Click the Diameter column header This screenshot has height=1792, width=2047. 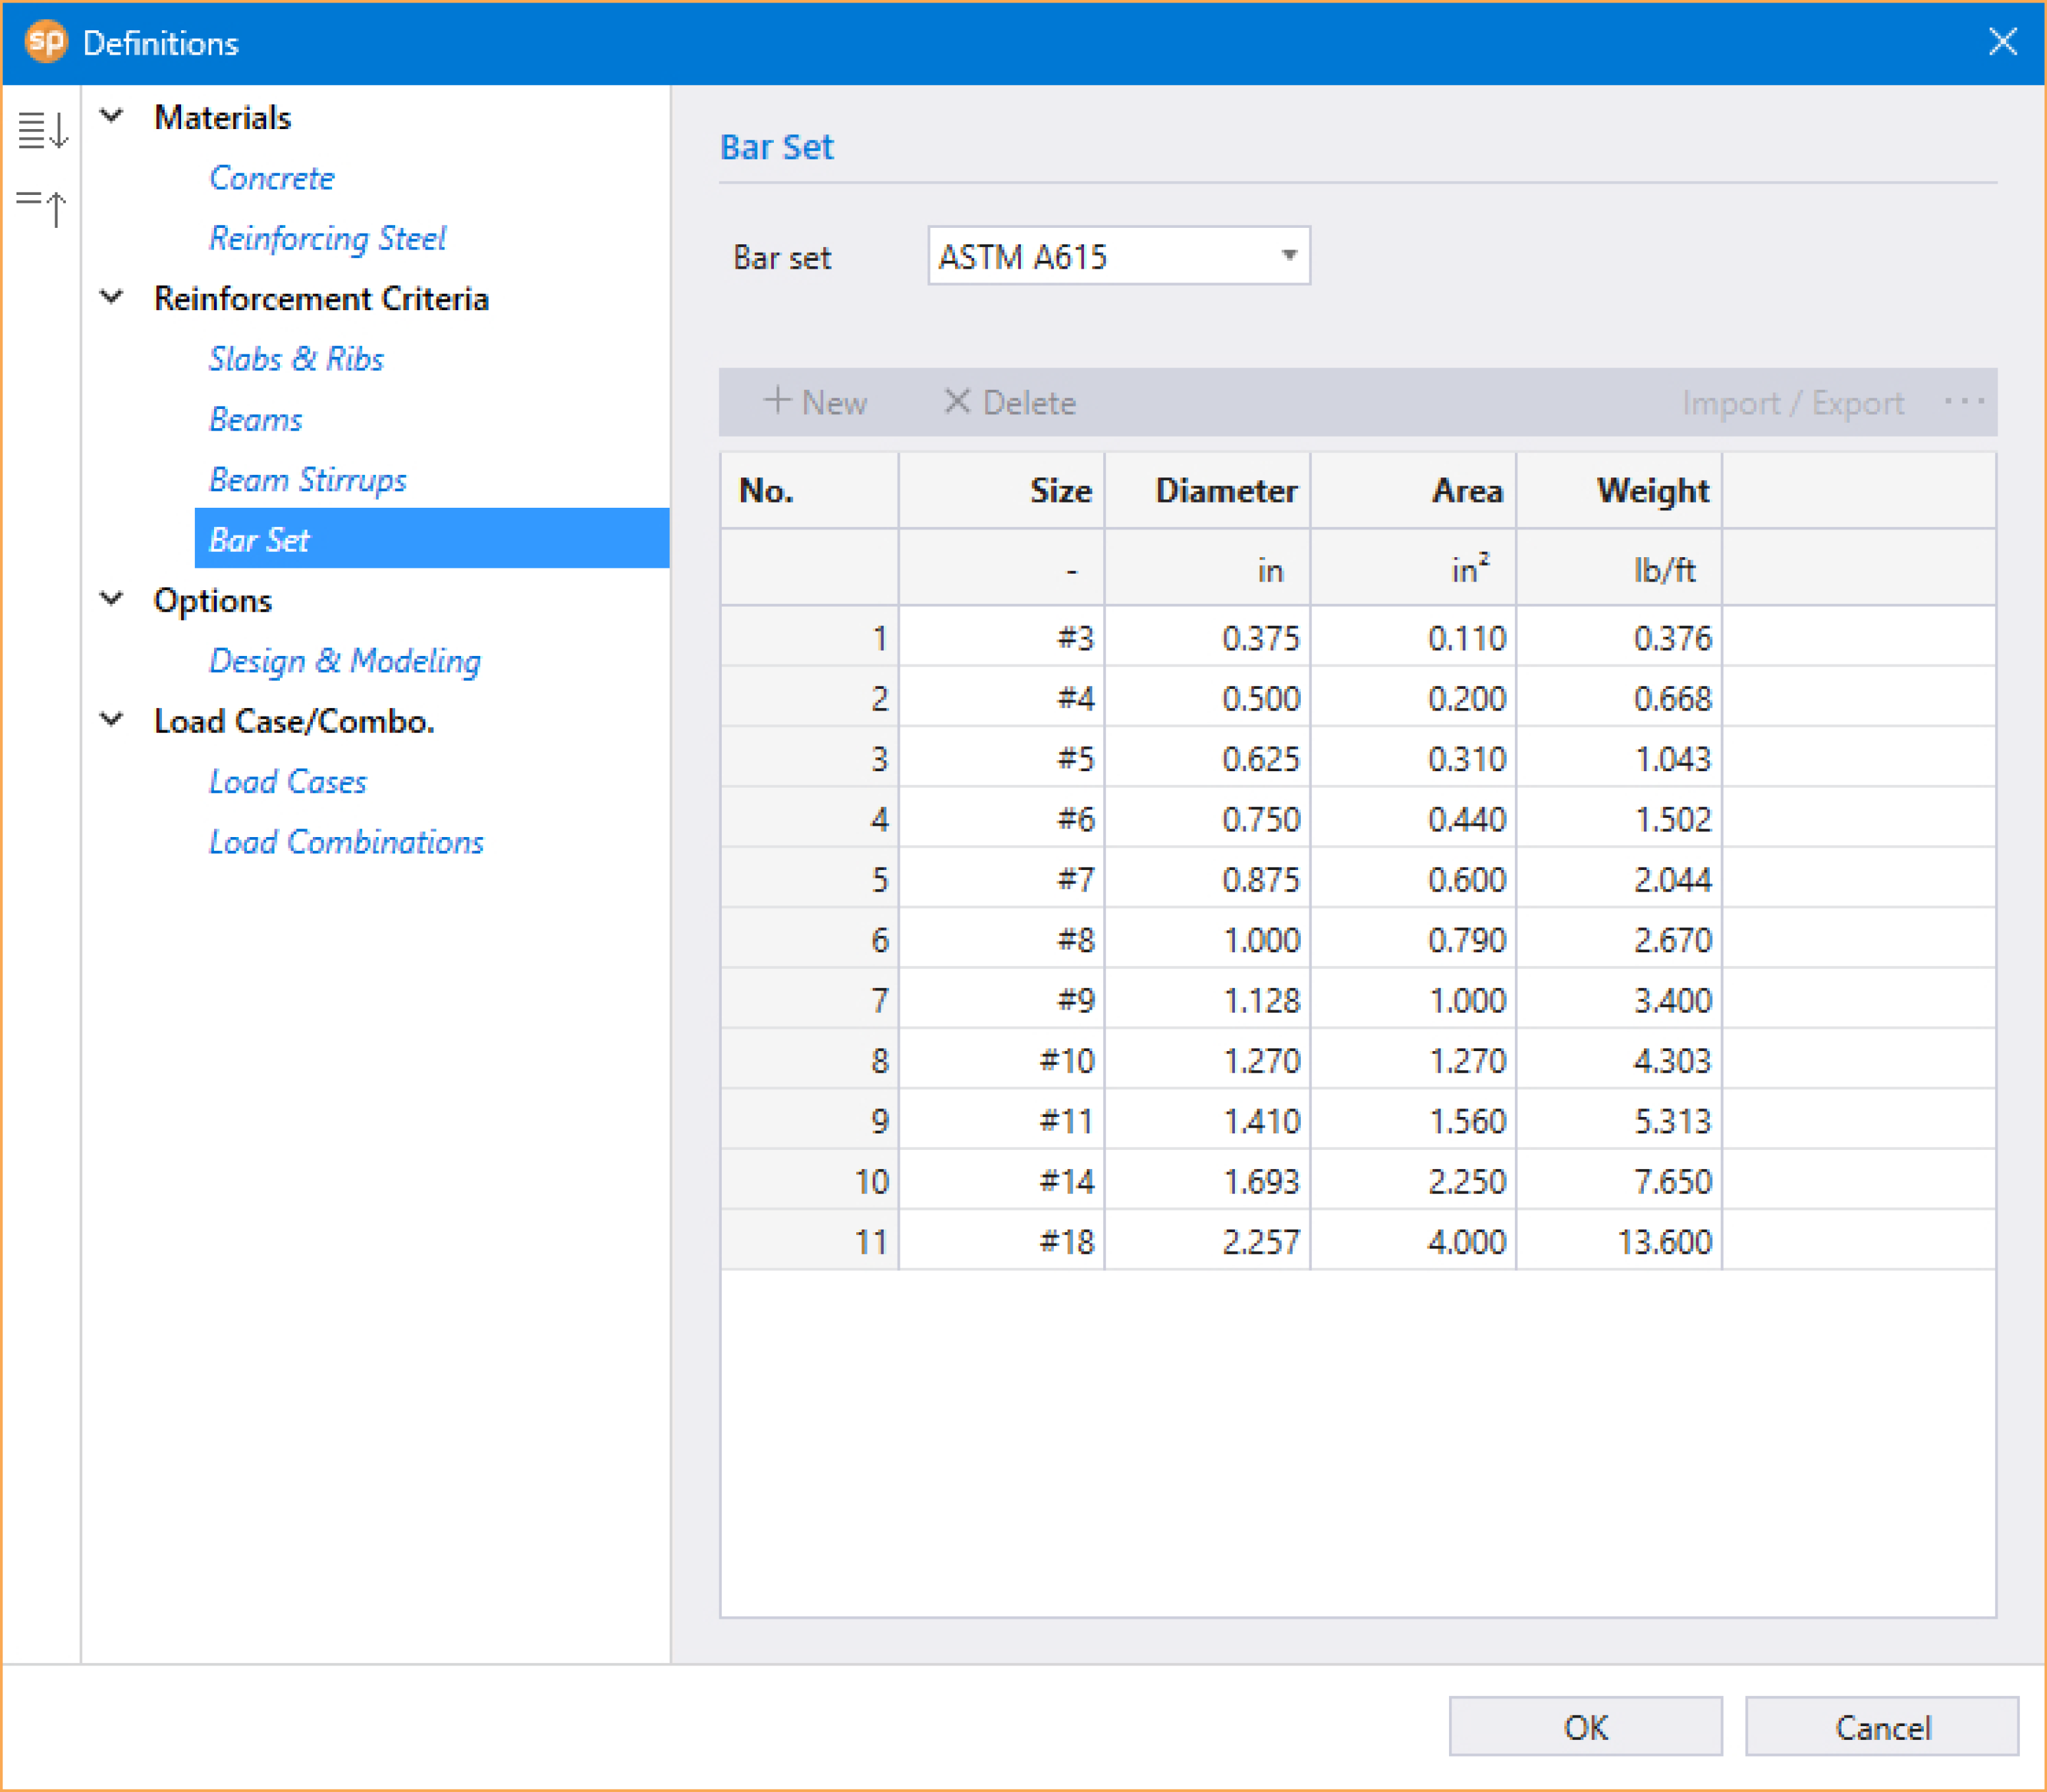1208,490
